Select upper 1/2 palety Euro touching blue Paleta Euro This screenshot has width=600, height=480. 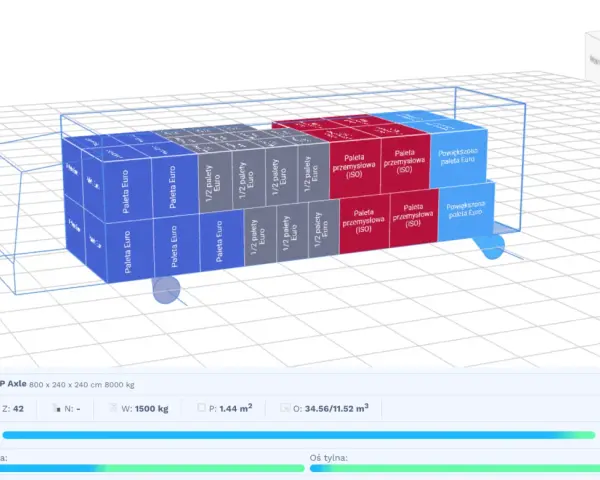point(215,183)
